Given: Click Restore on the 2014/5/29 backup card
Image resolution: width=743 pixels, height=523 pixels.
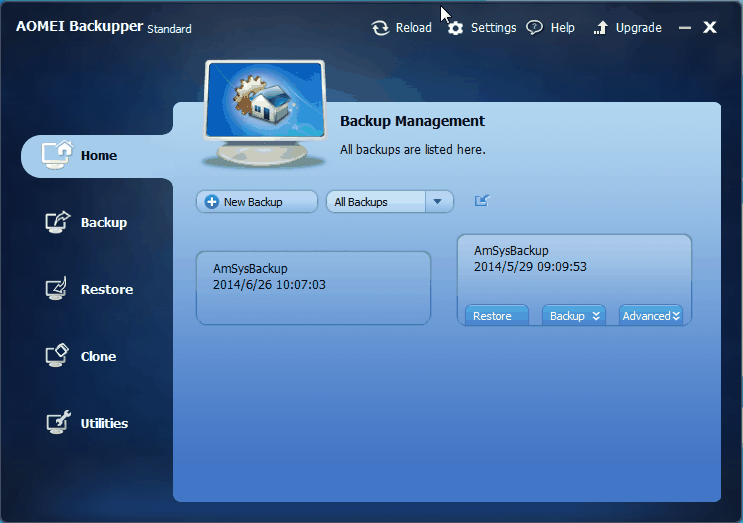Looking at the screenshot, I should 497,316.
